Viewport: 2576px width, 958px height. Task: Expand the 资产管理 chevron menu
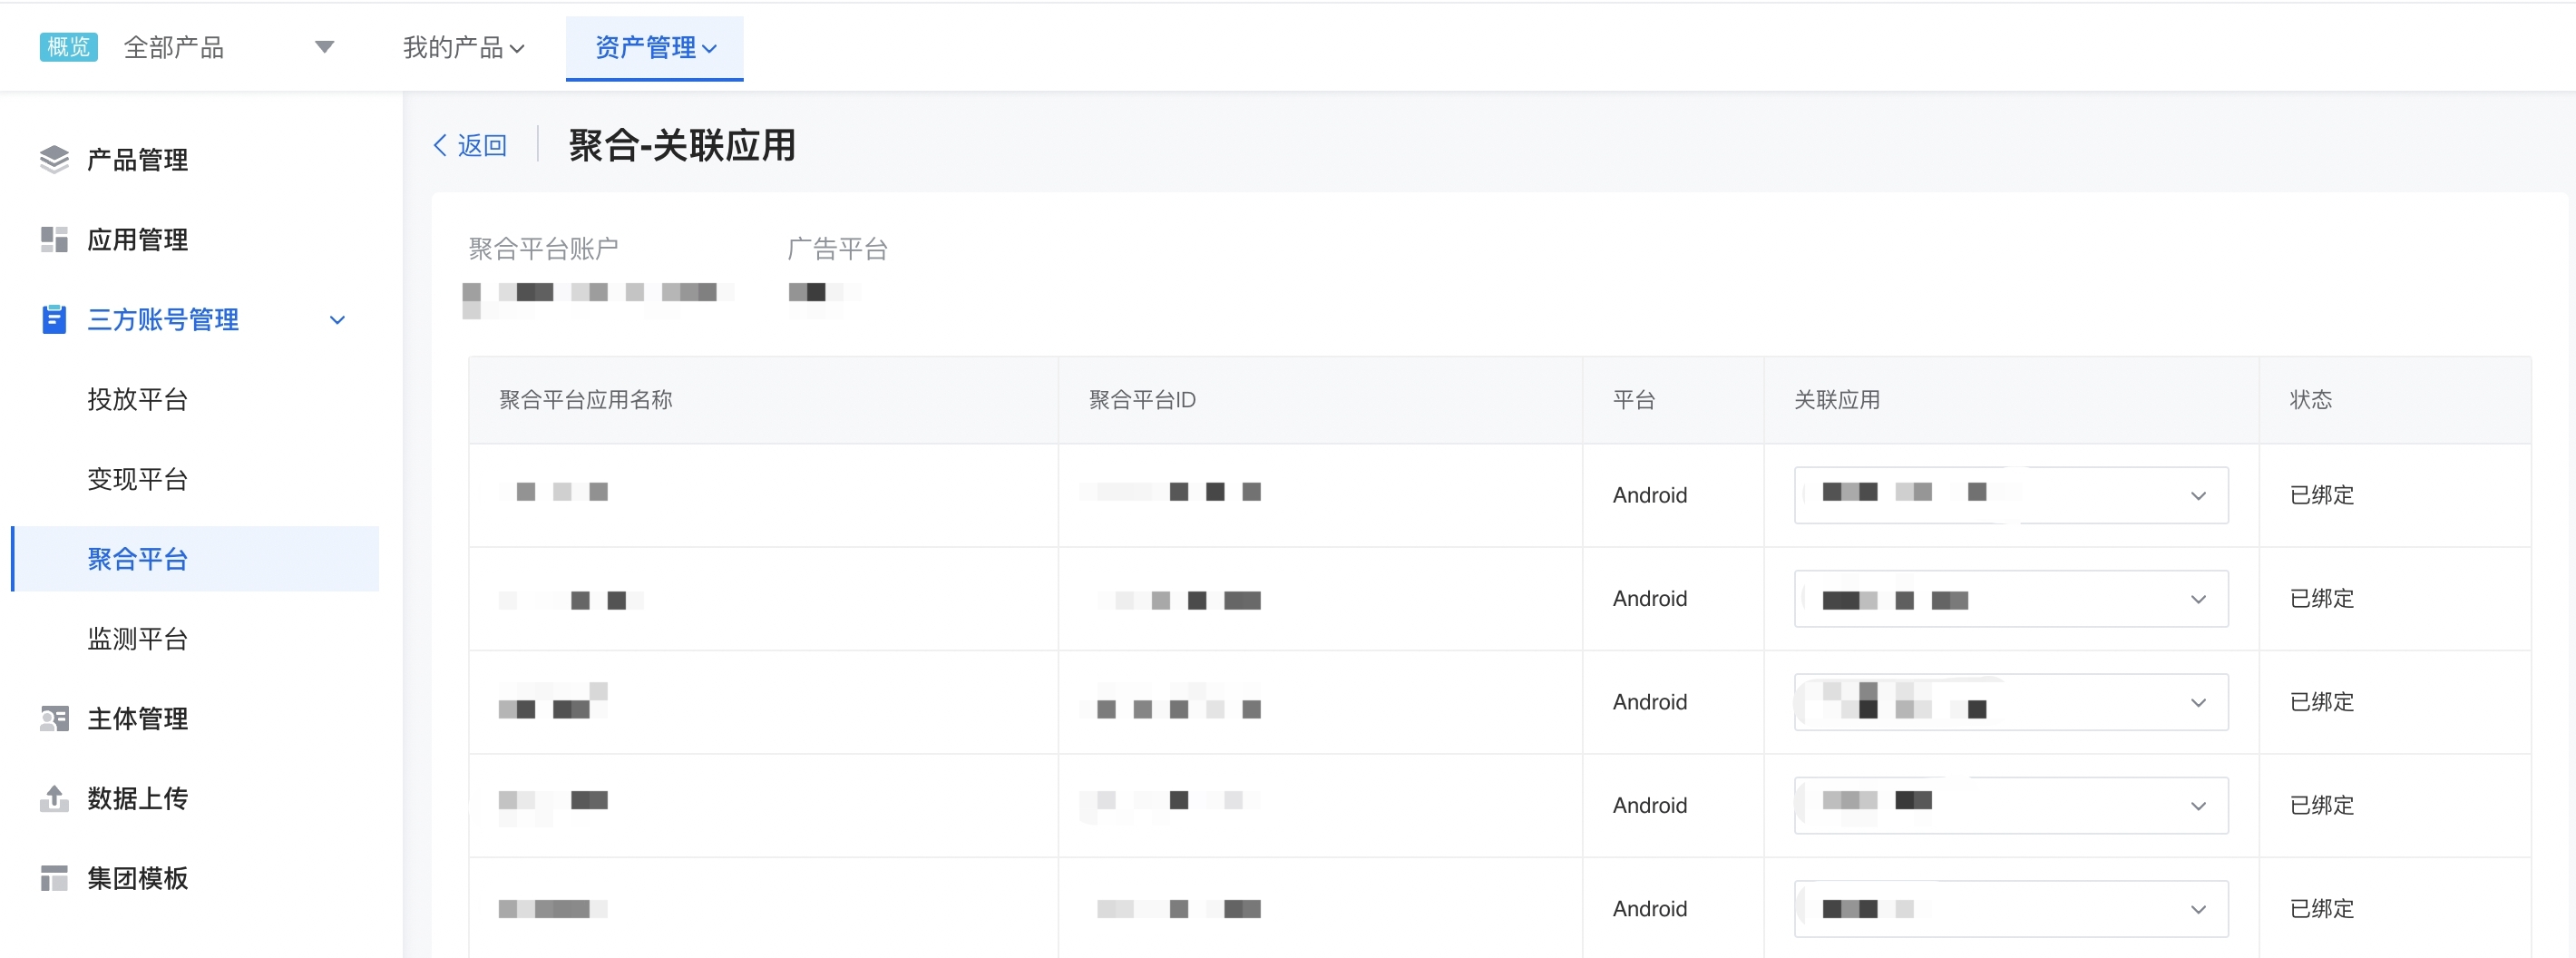(711, 48)
